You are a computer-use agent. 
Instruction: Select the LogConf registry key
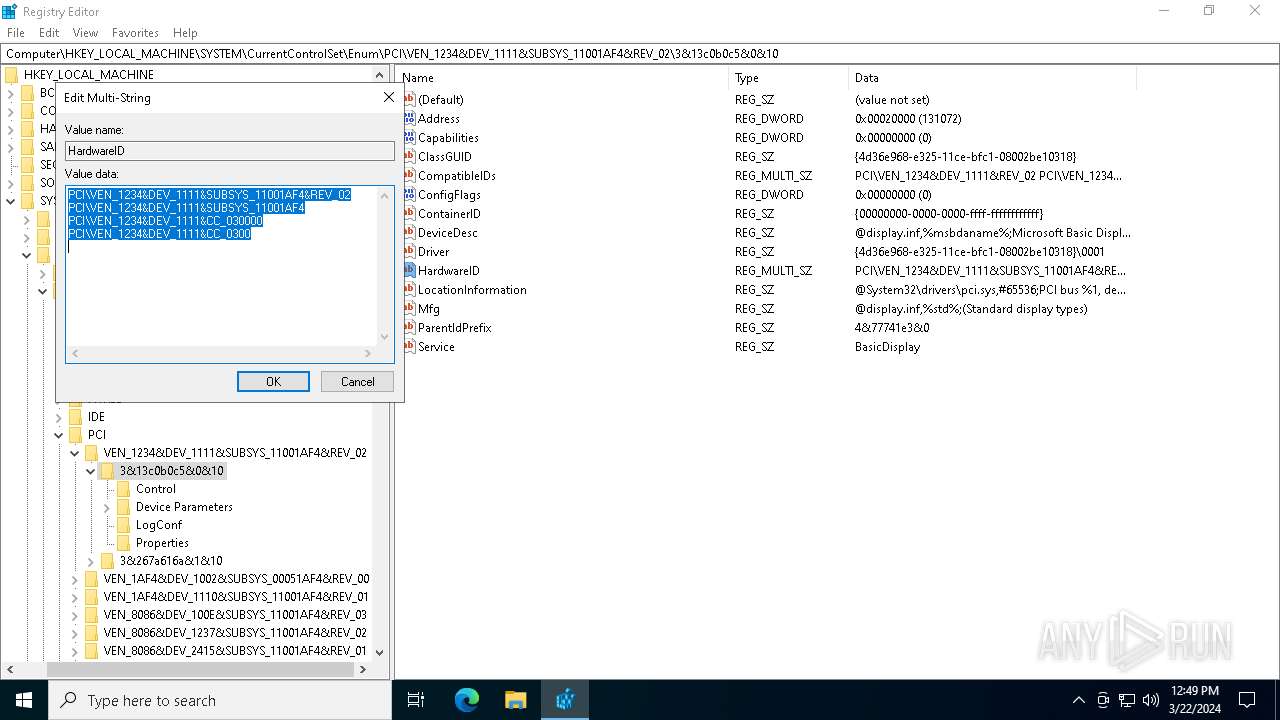[x=158, y=525]
